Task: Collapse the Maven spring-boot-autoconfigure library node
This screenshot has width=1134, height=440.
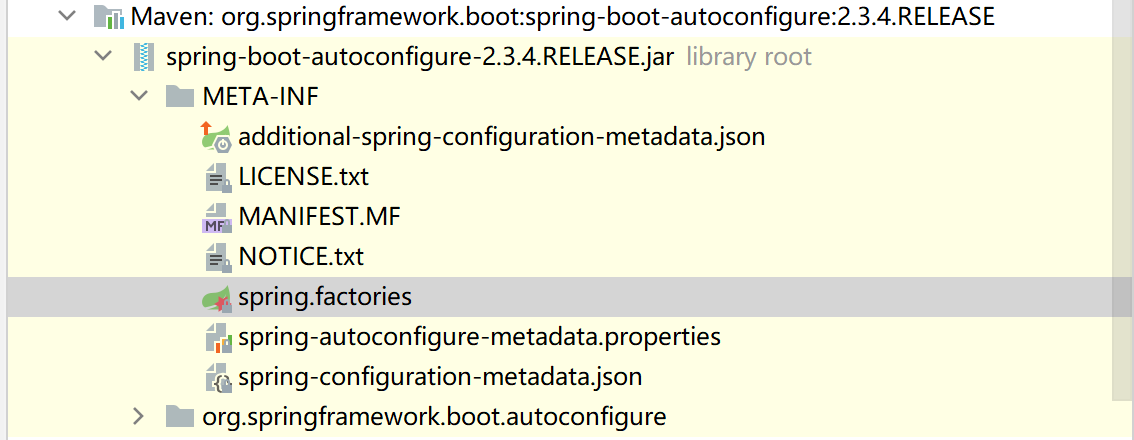Action: [x=67, y=17]
